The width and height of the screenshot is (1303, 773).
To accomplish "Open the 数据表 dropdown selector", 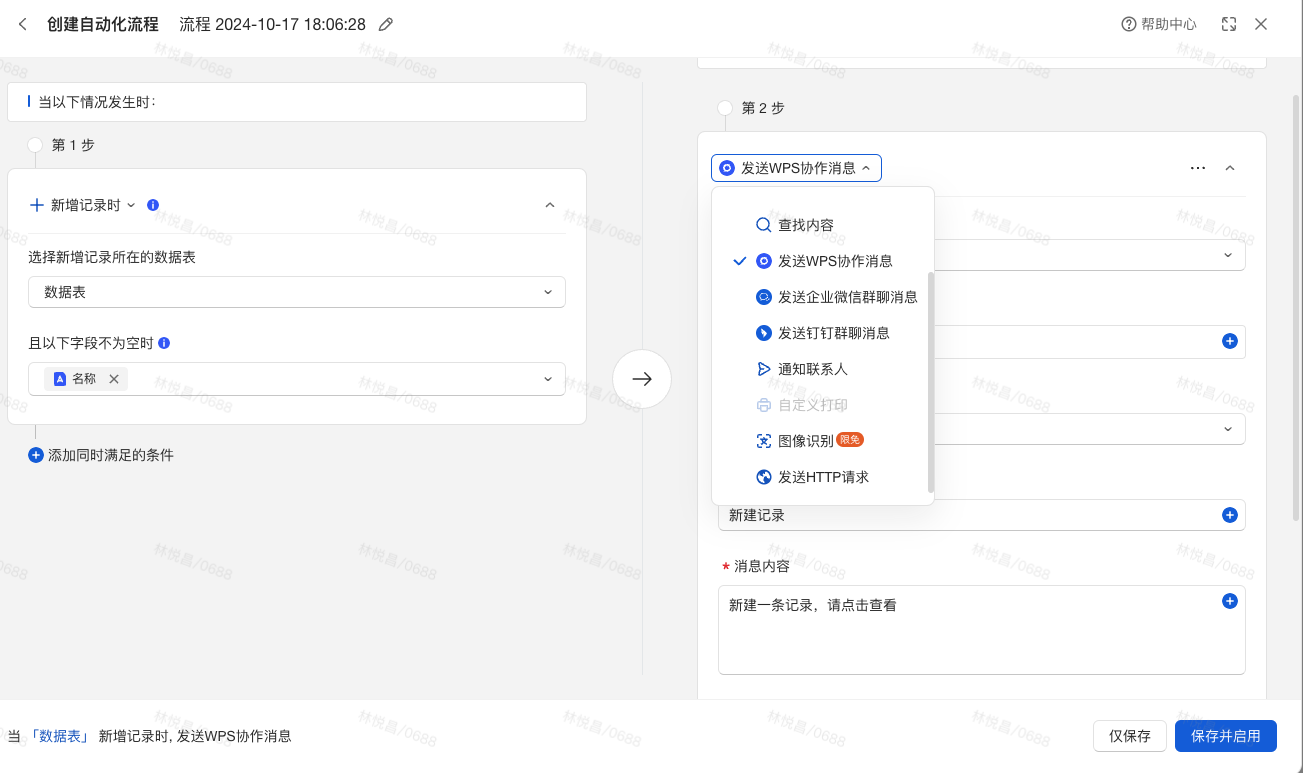I will 297,292.
